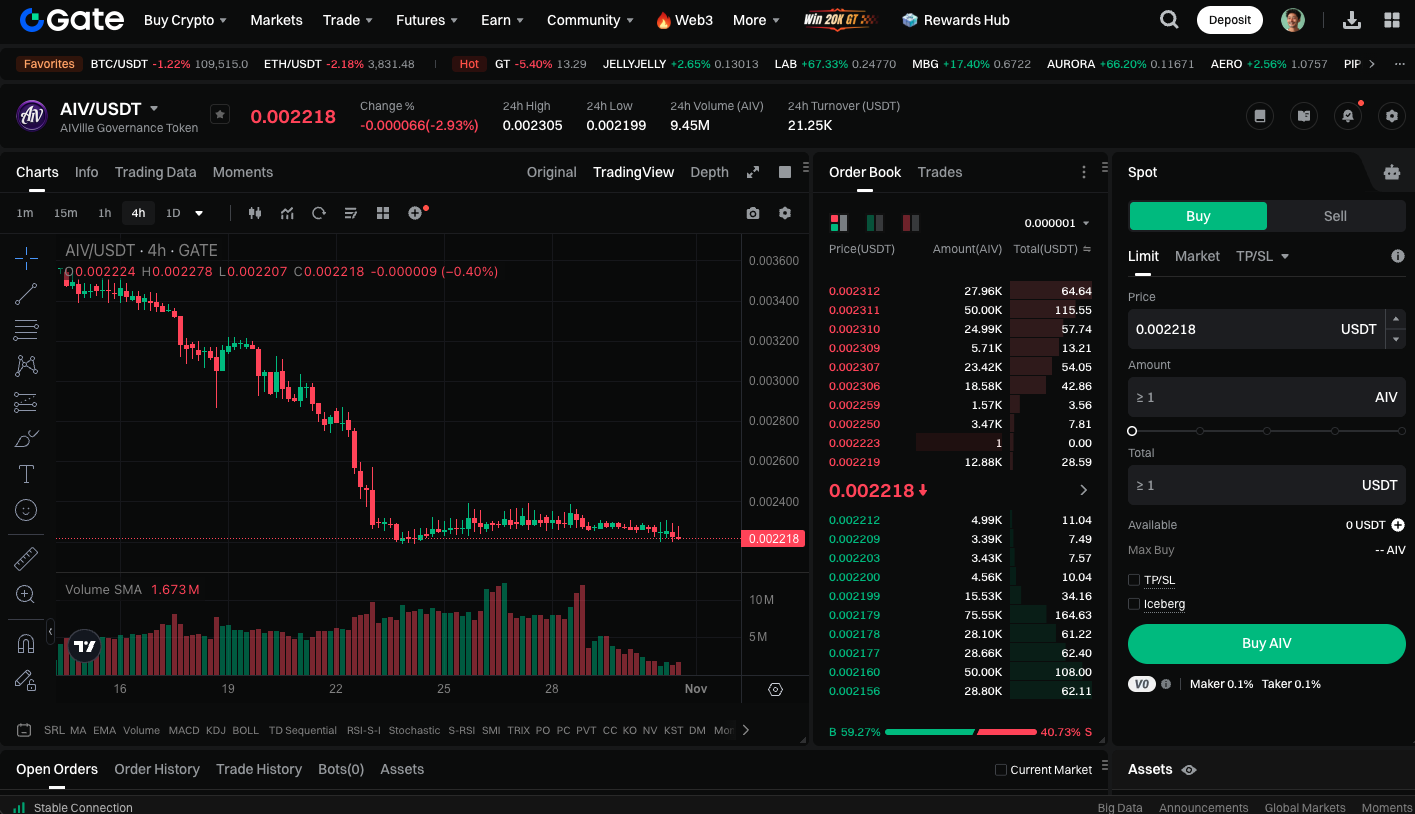
Task: Open search with magnifier icon in header
Action: (1168, 20)
